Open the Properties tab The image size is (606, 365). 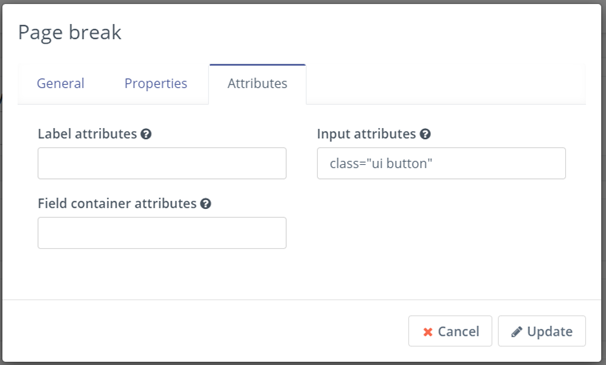pyautogui.click(x=156, y=84)
